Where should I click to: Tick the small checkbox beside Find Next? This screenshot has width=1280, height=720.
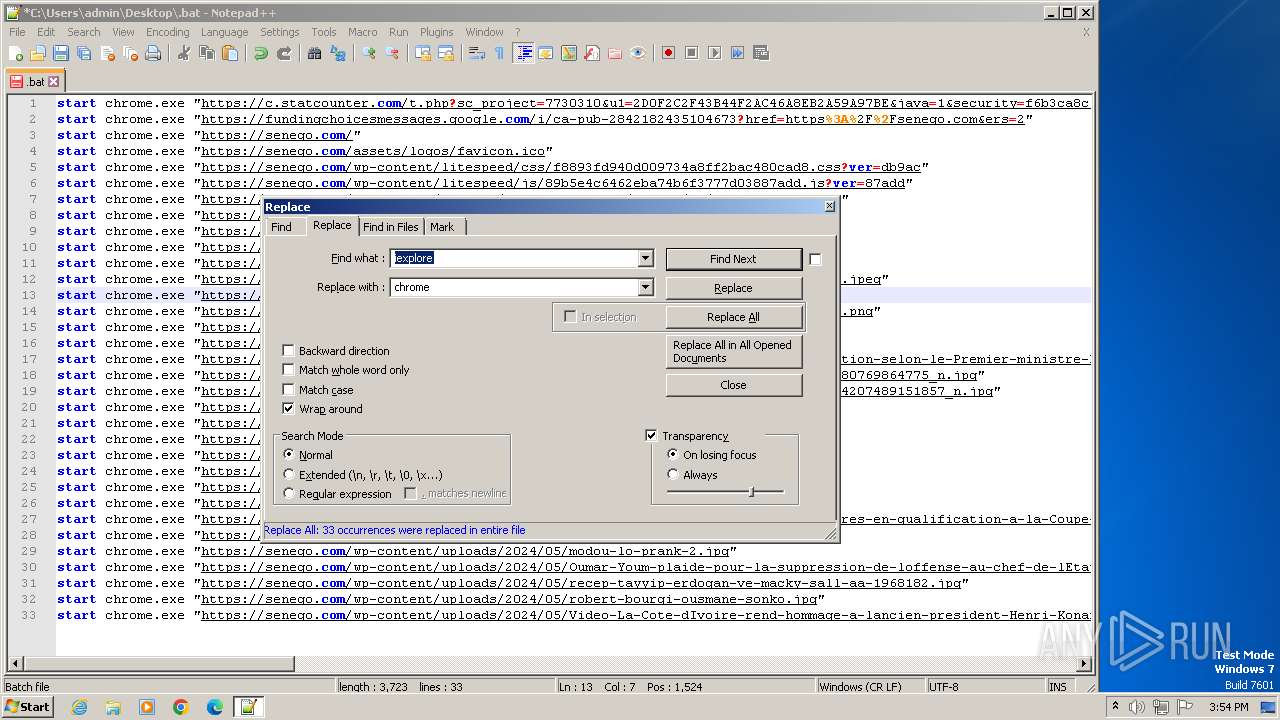pos(815,259)
